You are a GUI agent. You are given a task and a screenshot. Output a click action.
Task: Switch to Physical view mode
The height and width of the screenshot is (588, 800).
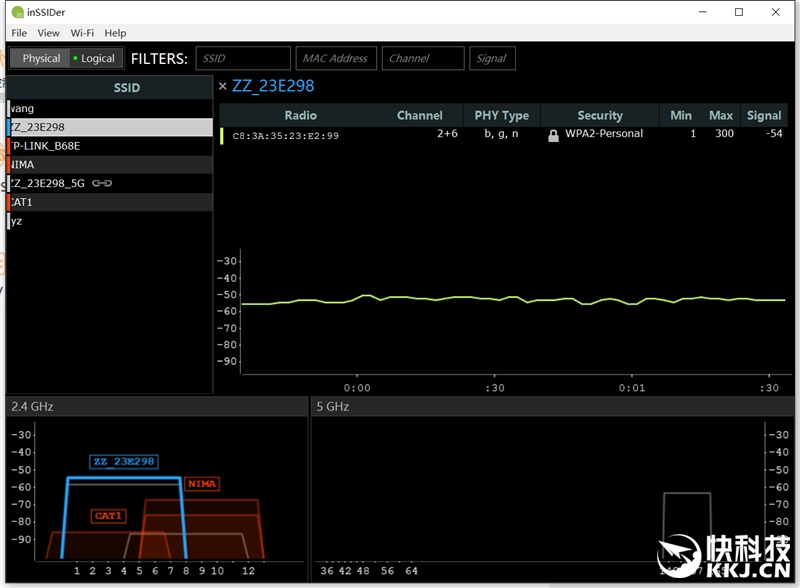coord(40,58)
